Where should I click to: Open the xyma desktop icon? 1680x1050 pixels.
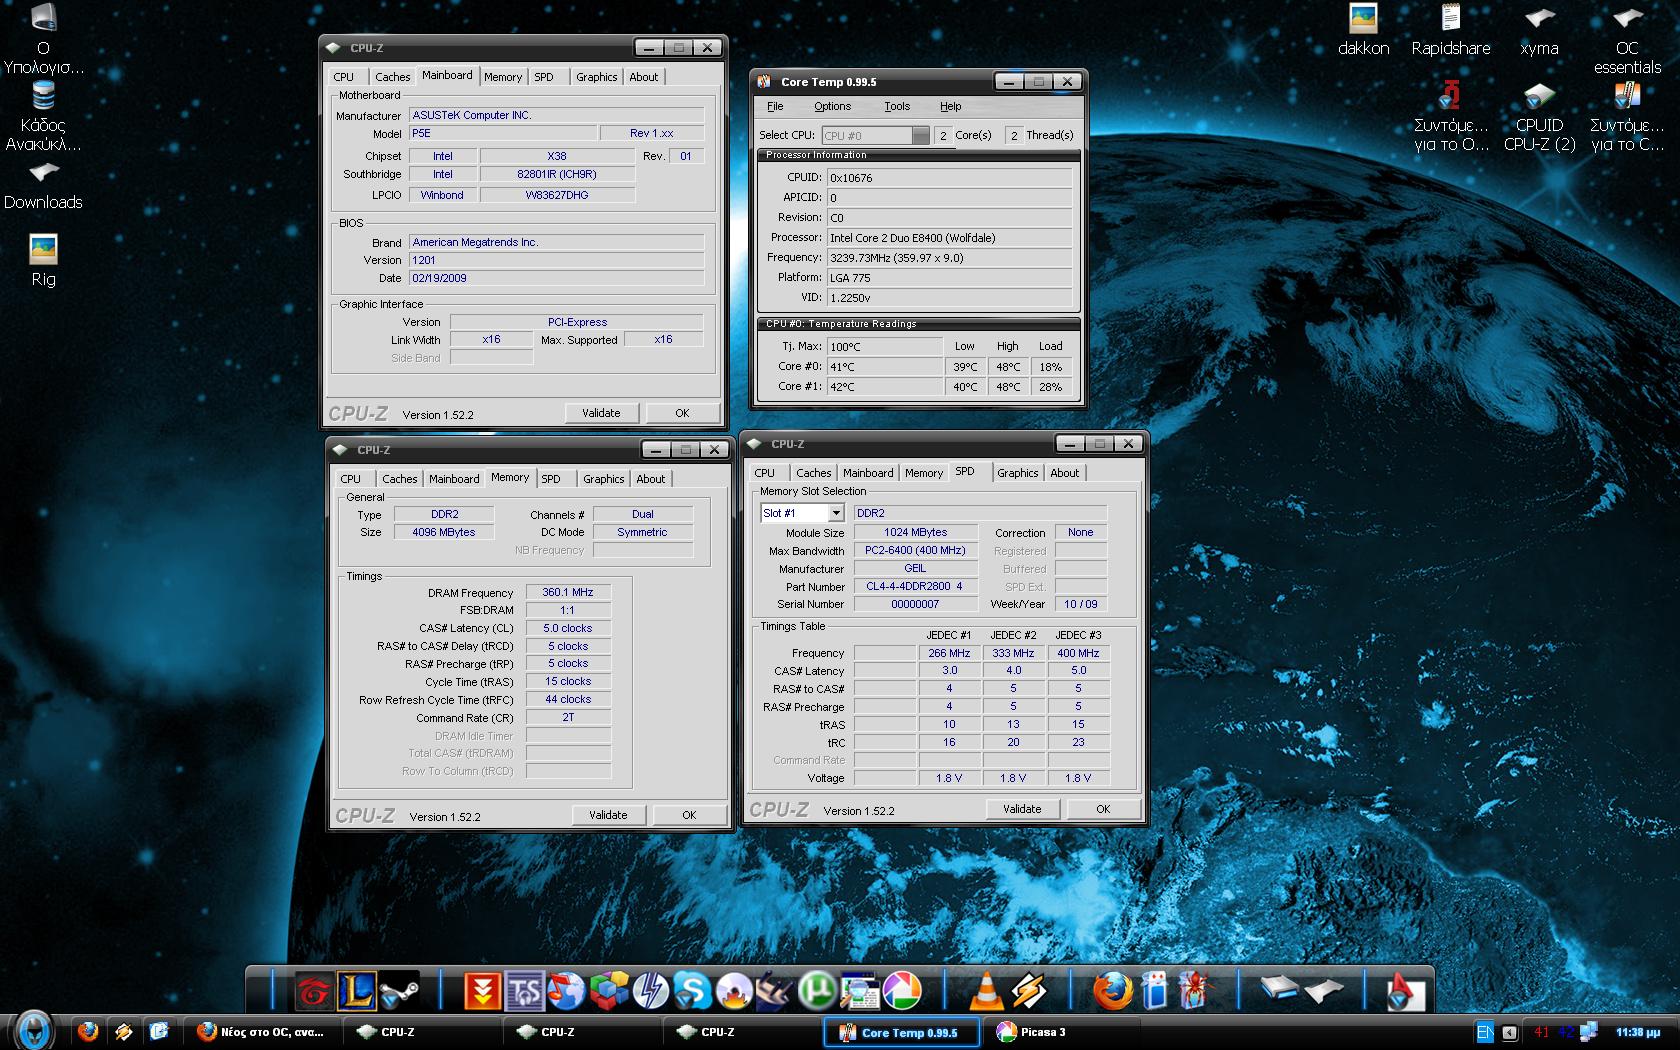(1539, 30)
